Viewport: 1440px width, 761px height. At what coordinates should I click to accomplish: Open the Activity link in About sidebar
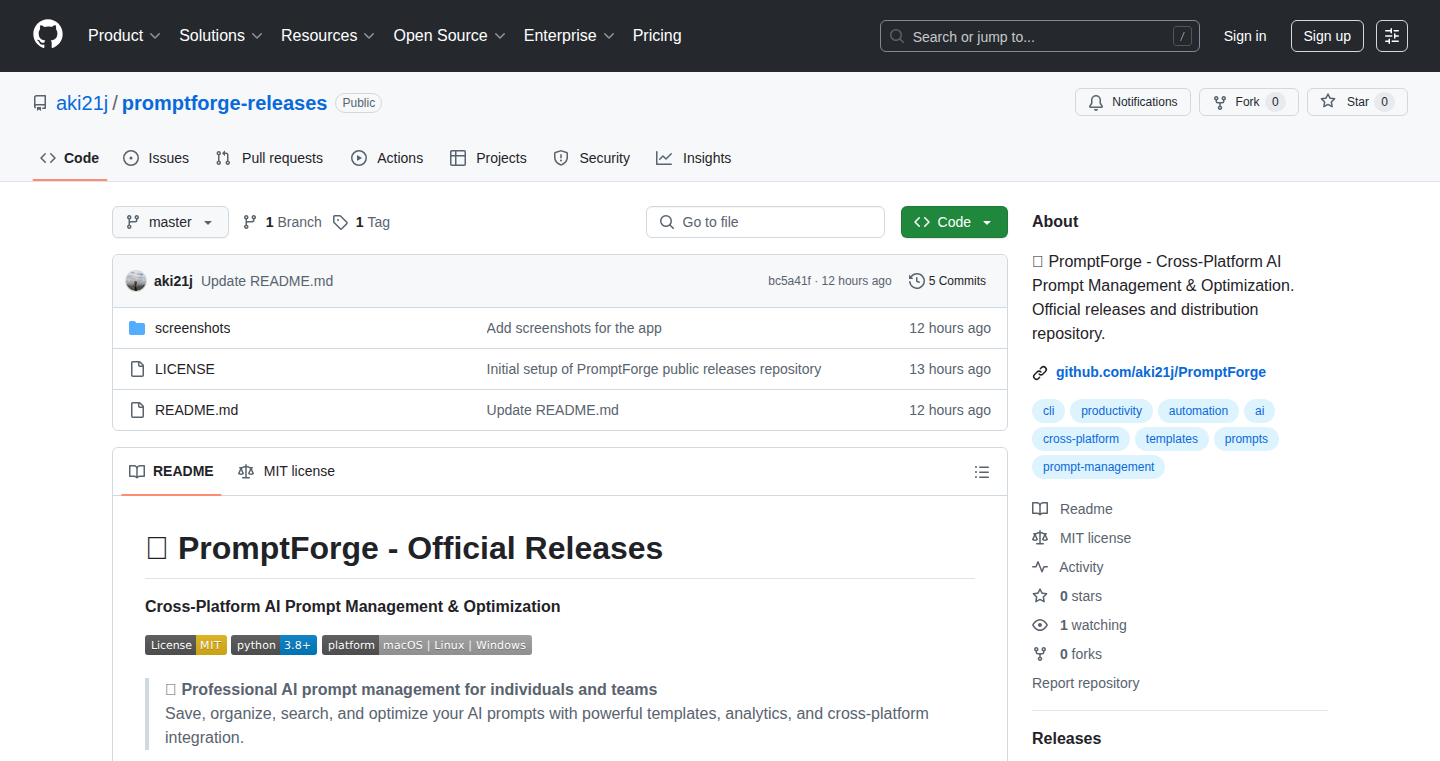pyautogui.click(x=1068, y=567)
